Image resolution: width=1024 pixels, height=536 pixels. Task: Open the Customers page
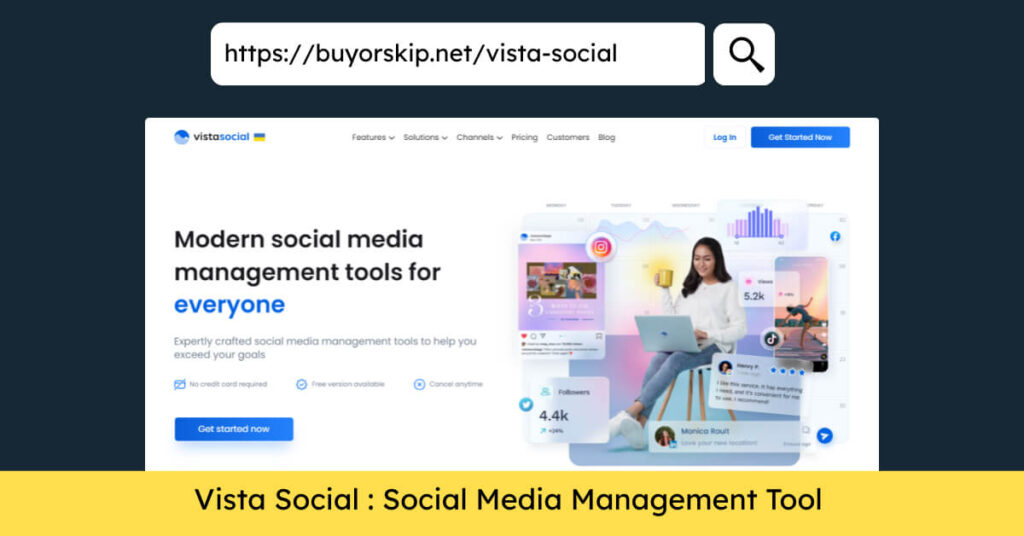click(x=568, y=138)
